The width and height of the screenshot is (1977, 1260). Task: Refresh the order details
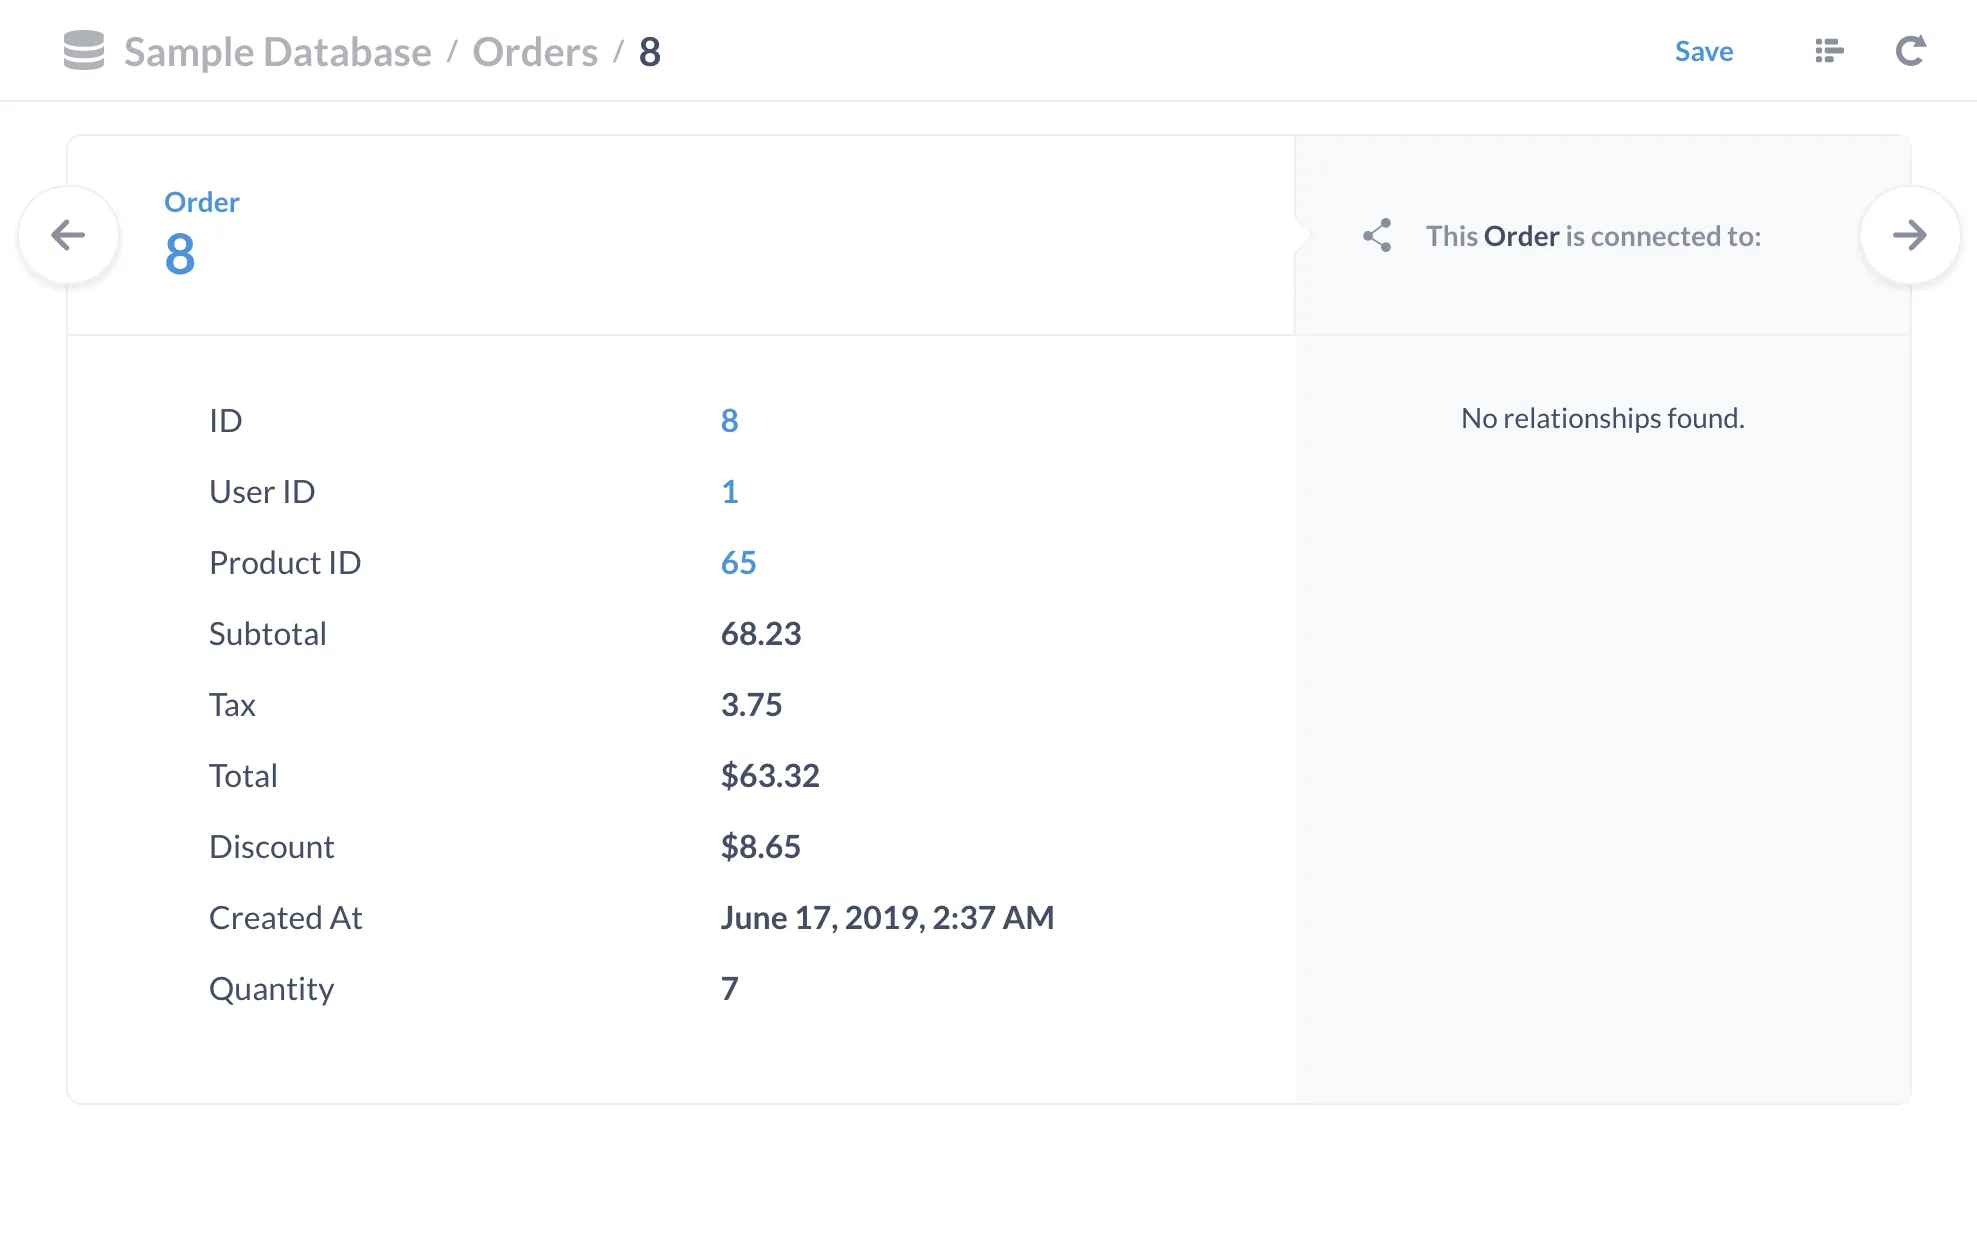1911,50
